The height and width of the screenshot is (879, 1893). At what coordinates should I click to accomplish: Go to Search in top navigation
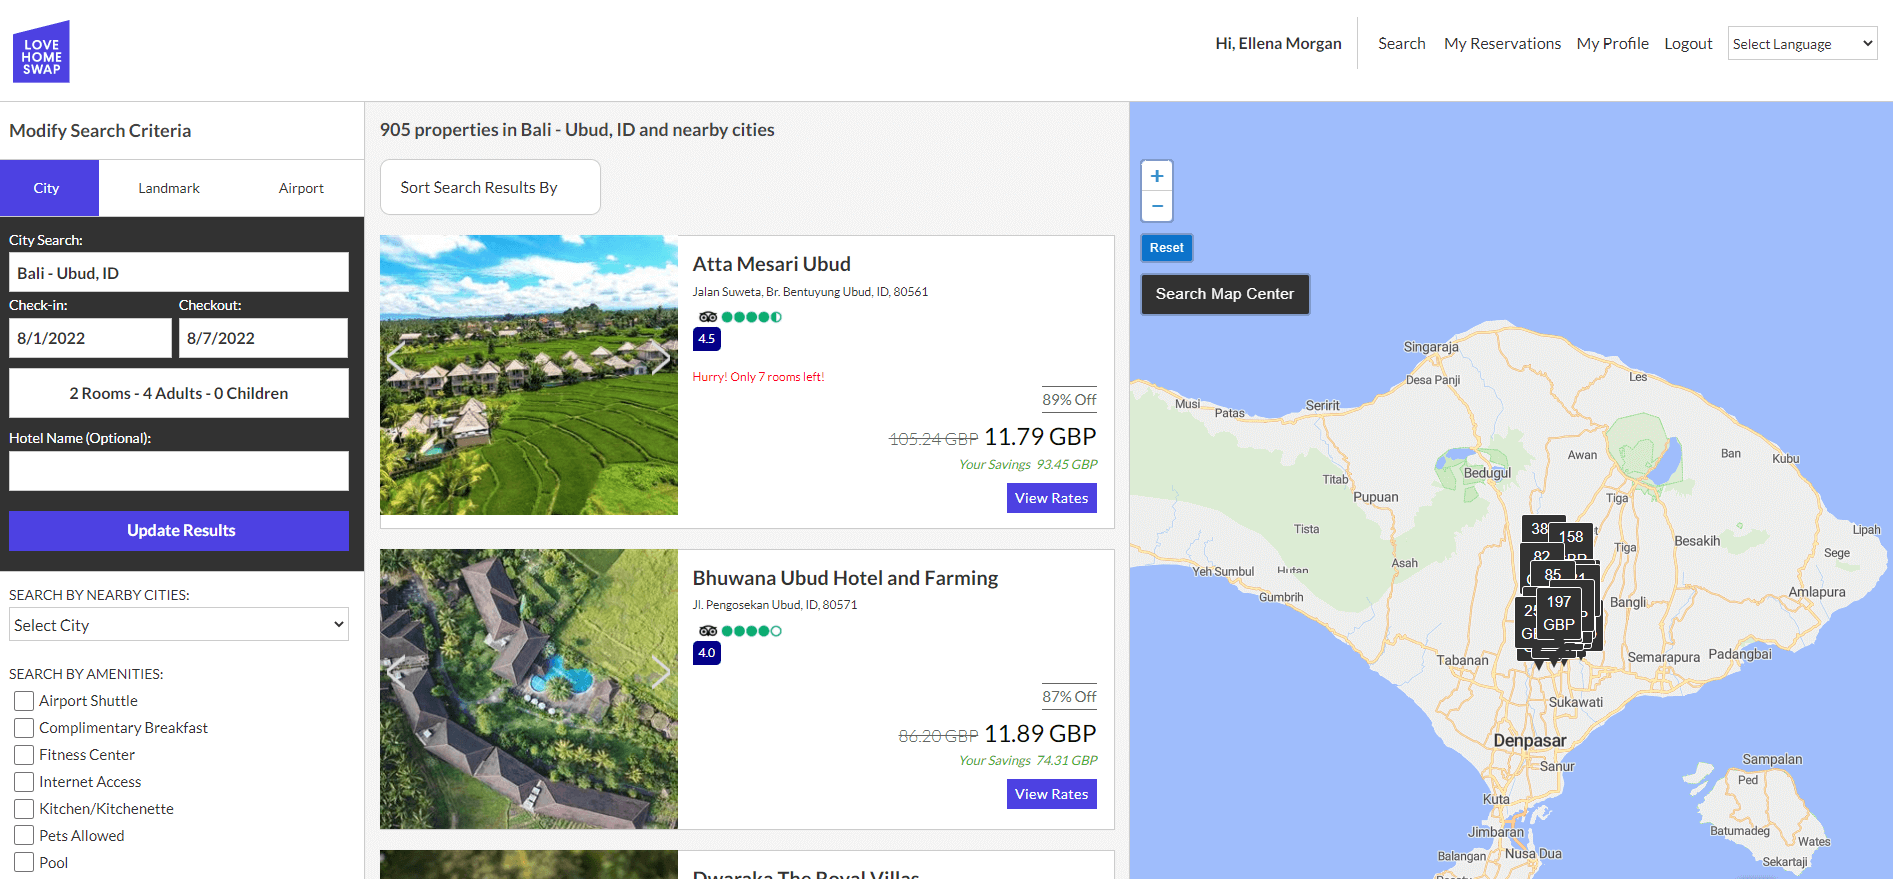point(1402,43)
